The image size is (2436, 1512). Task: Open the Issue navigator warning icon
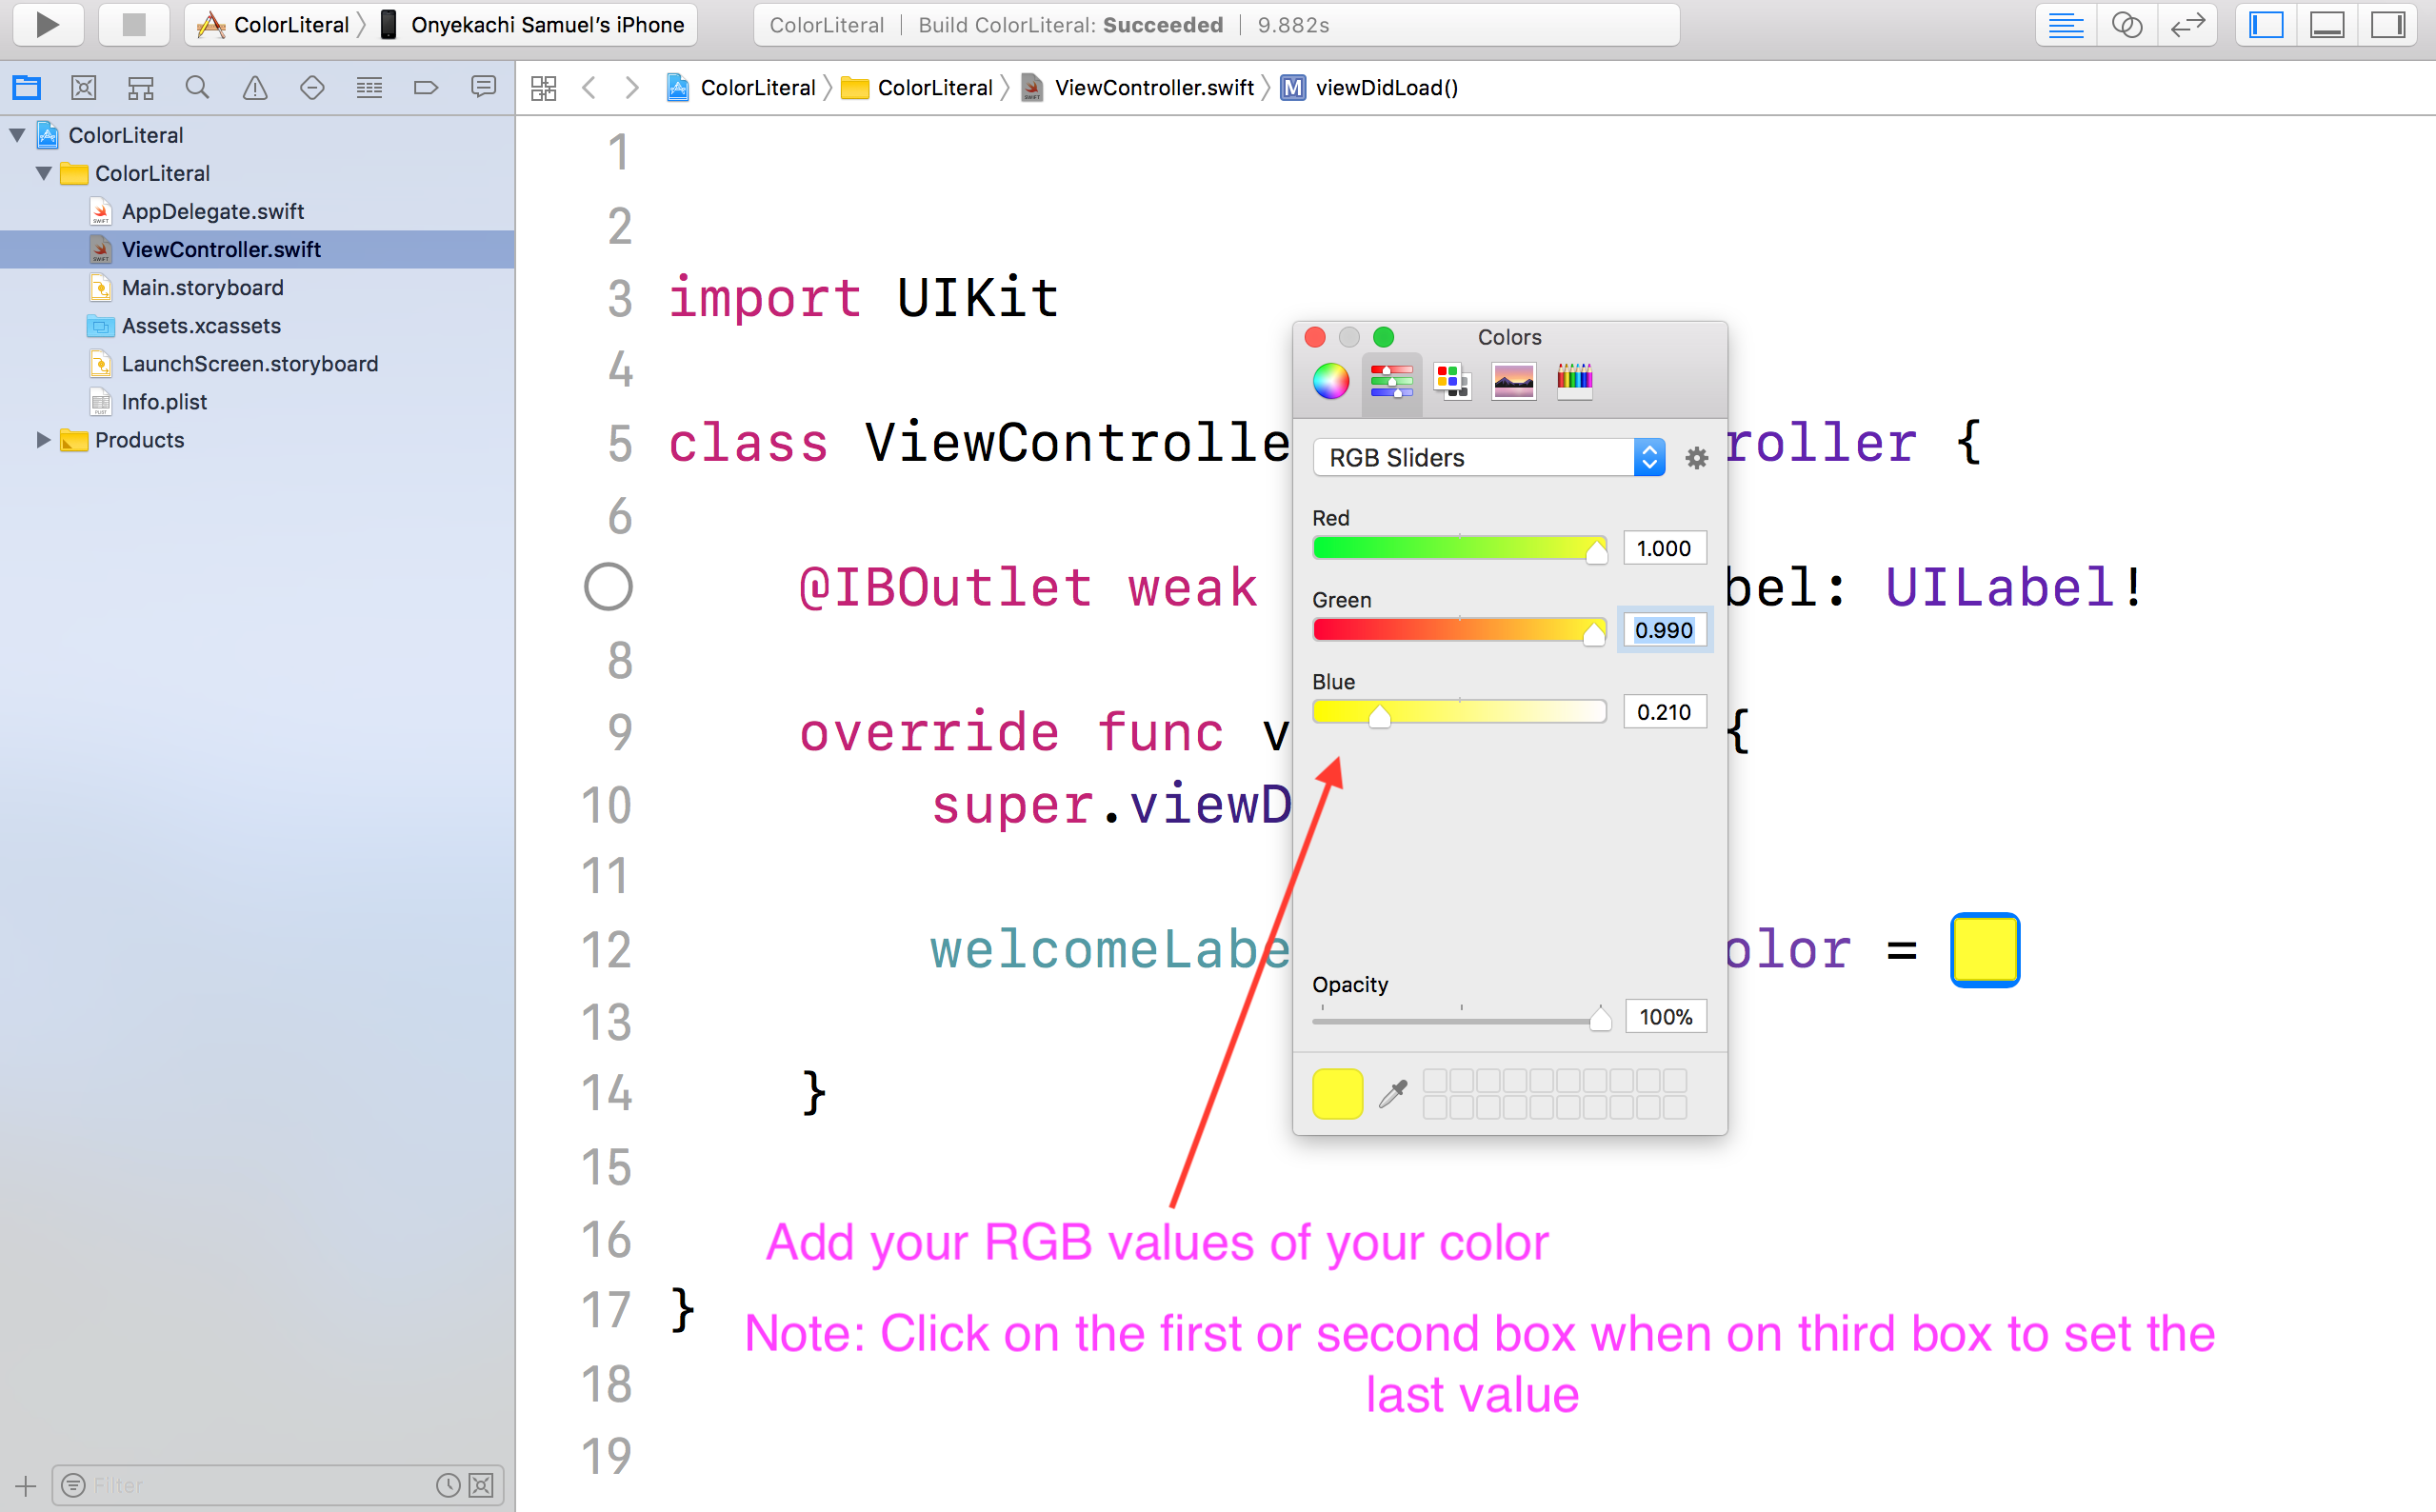254,87
